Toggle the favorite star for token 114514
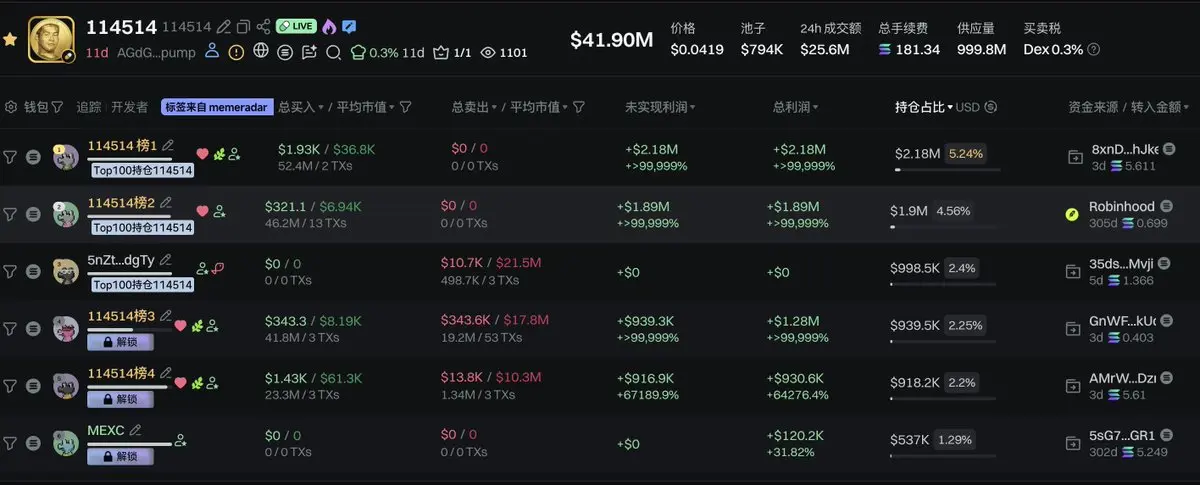The image size is (1200, 485). click(x=10, y=40)
